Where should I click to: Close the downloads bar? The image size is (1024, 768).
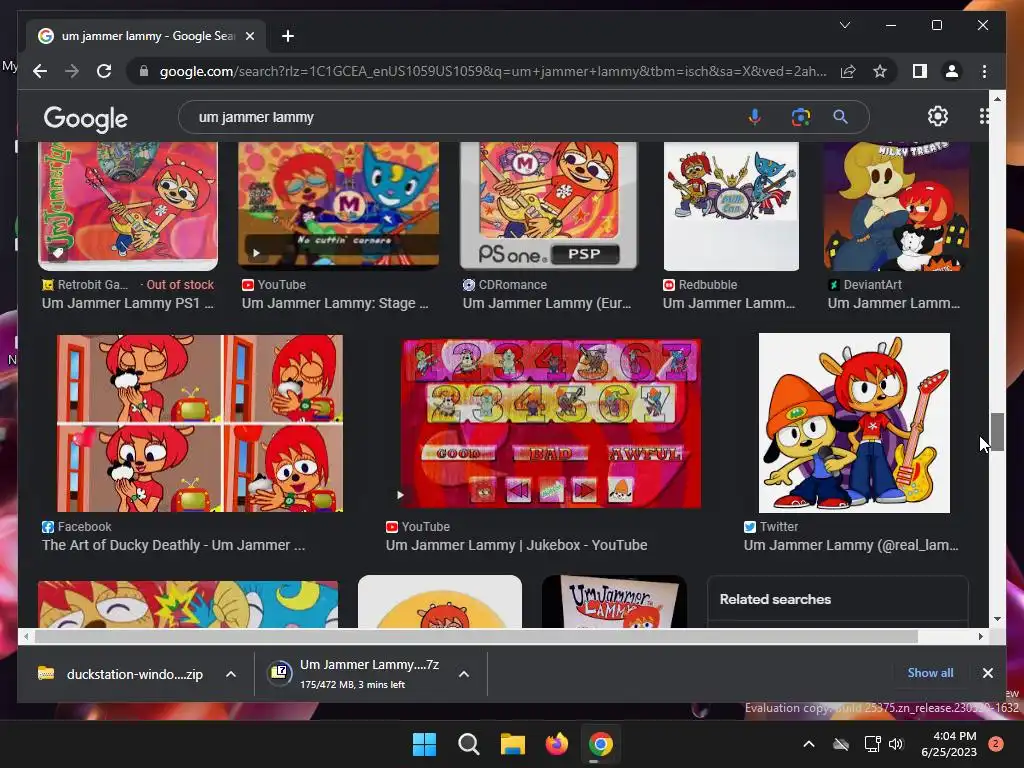(987, 673)
